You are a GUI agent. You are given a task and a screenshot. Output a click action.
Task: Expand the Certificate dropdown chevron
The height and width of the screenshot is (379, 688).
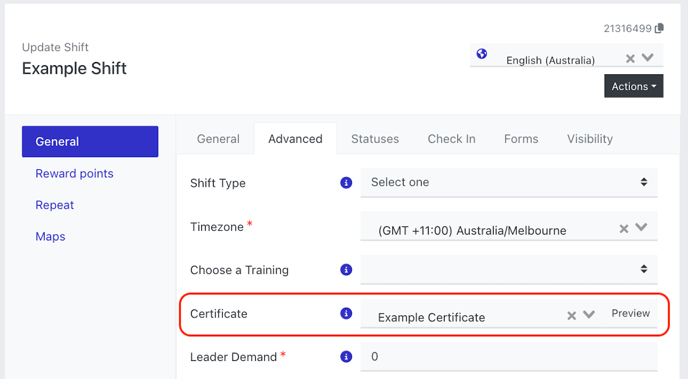click(x=589, y=314)
